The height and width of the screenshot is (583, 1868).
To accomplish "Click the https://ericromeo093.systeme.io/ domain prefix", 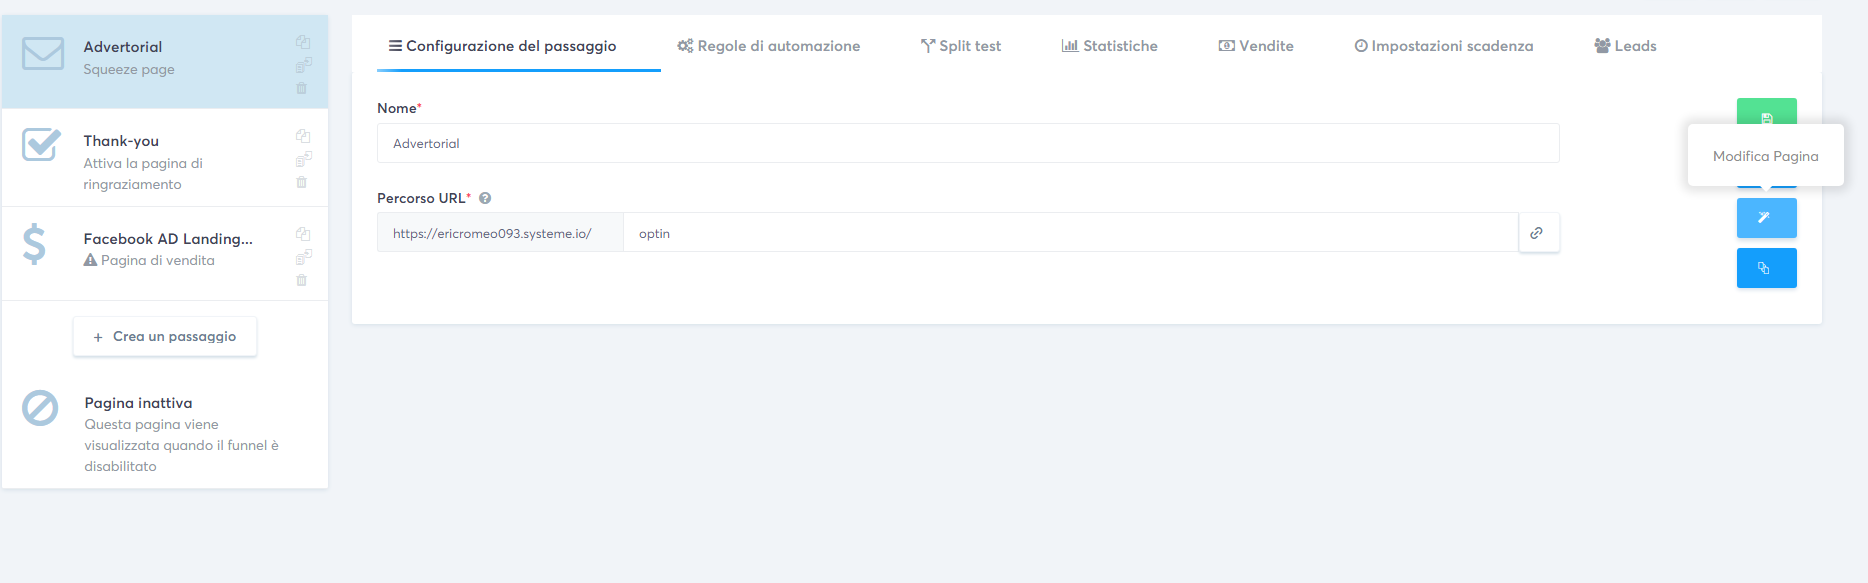I will click(500, 233).
